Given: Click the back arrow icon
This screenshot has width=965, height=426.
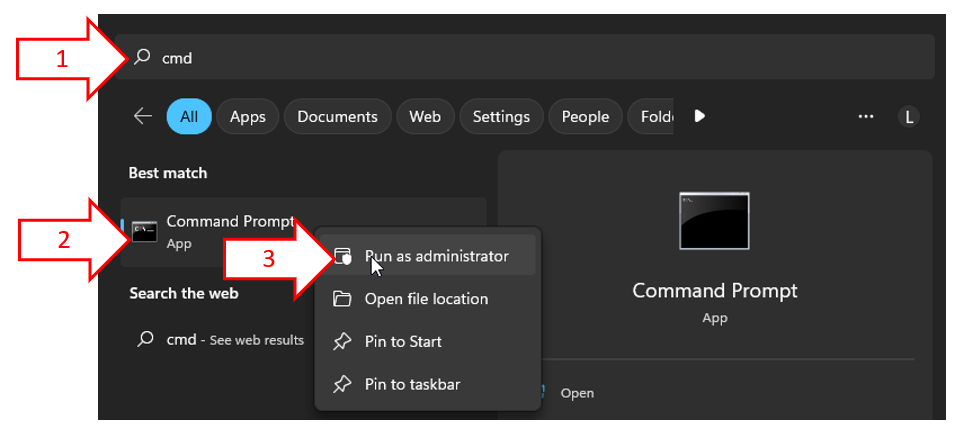Looking at the screenshot, I should pyautogui.click(x=143, y=116).
